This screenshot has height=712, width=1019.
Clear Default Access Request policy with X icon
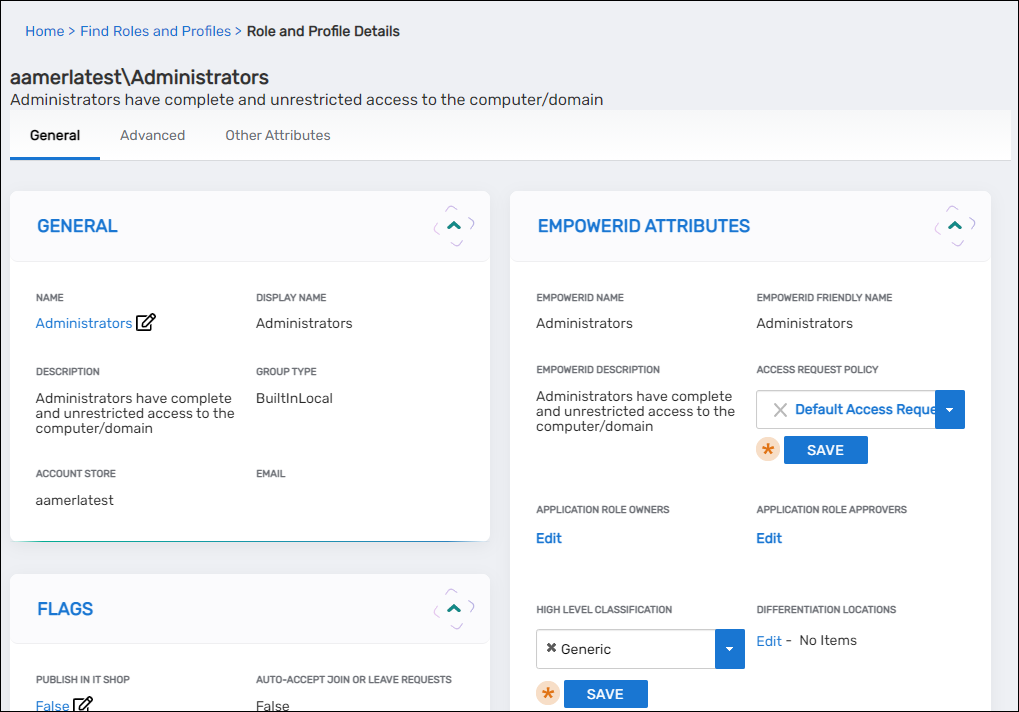(x=780, y=410)
